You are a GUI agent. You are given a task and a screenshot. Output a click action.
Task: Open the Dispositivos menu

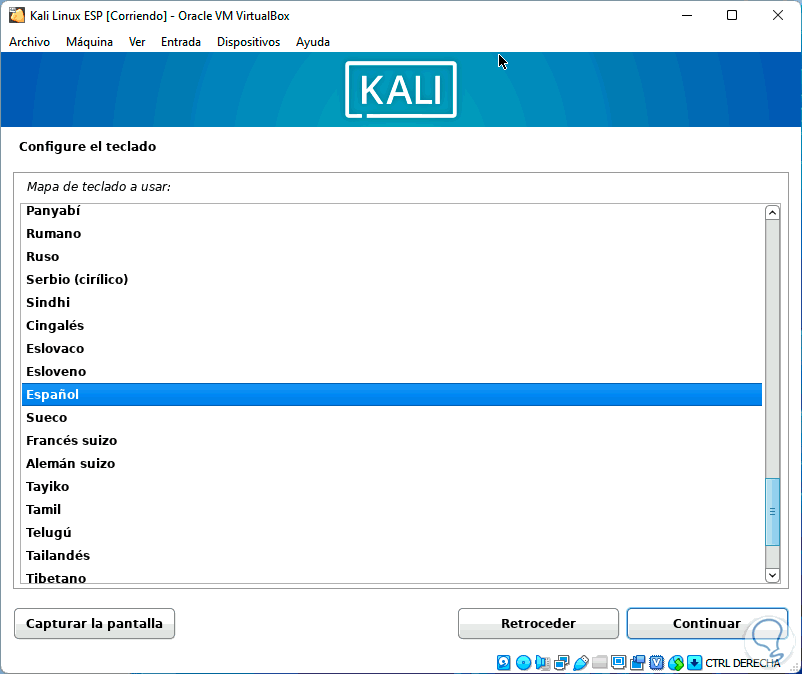click(249, 42)
